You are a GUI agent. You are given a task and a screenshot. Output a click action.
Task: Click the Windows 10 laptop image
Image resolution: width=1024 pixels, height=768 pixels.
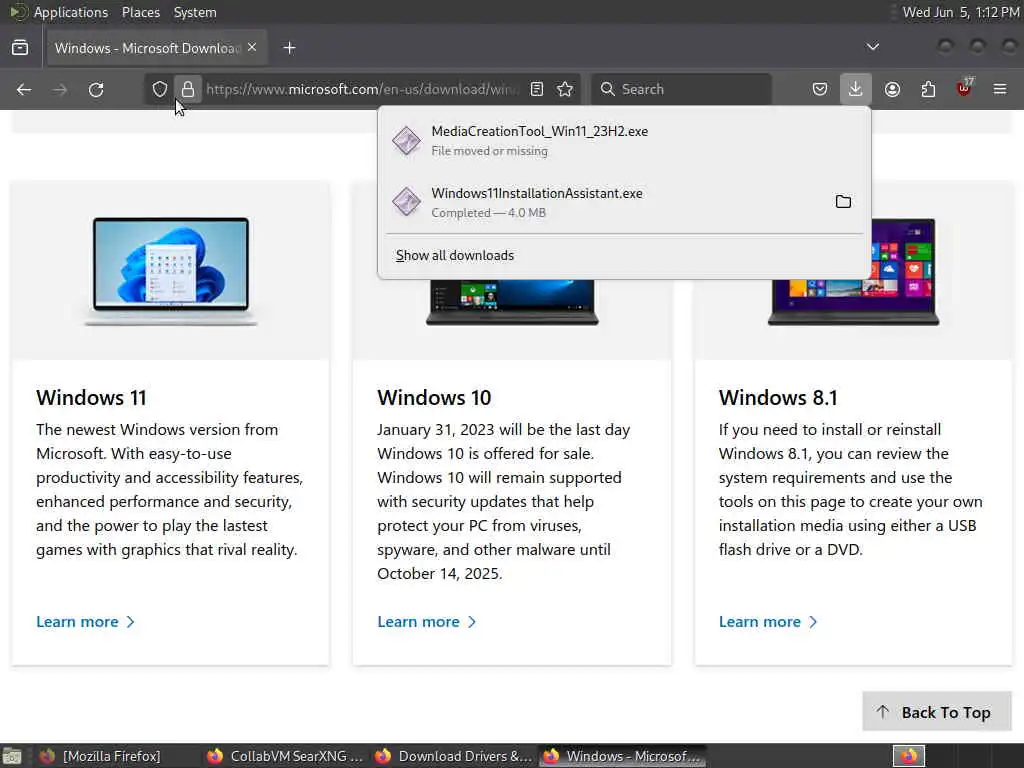click(x=512, y=302)
